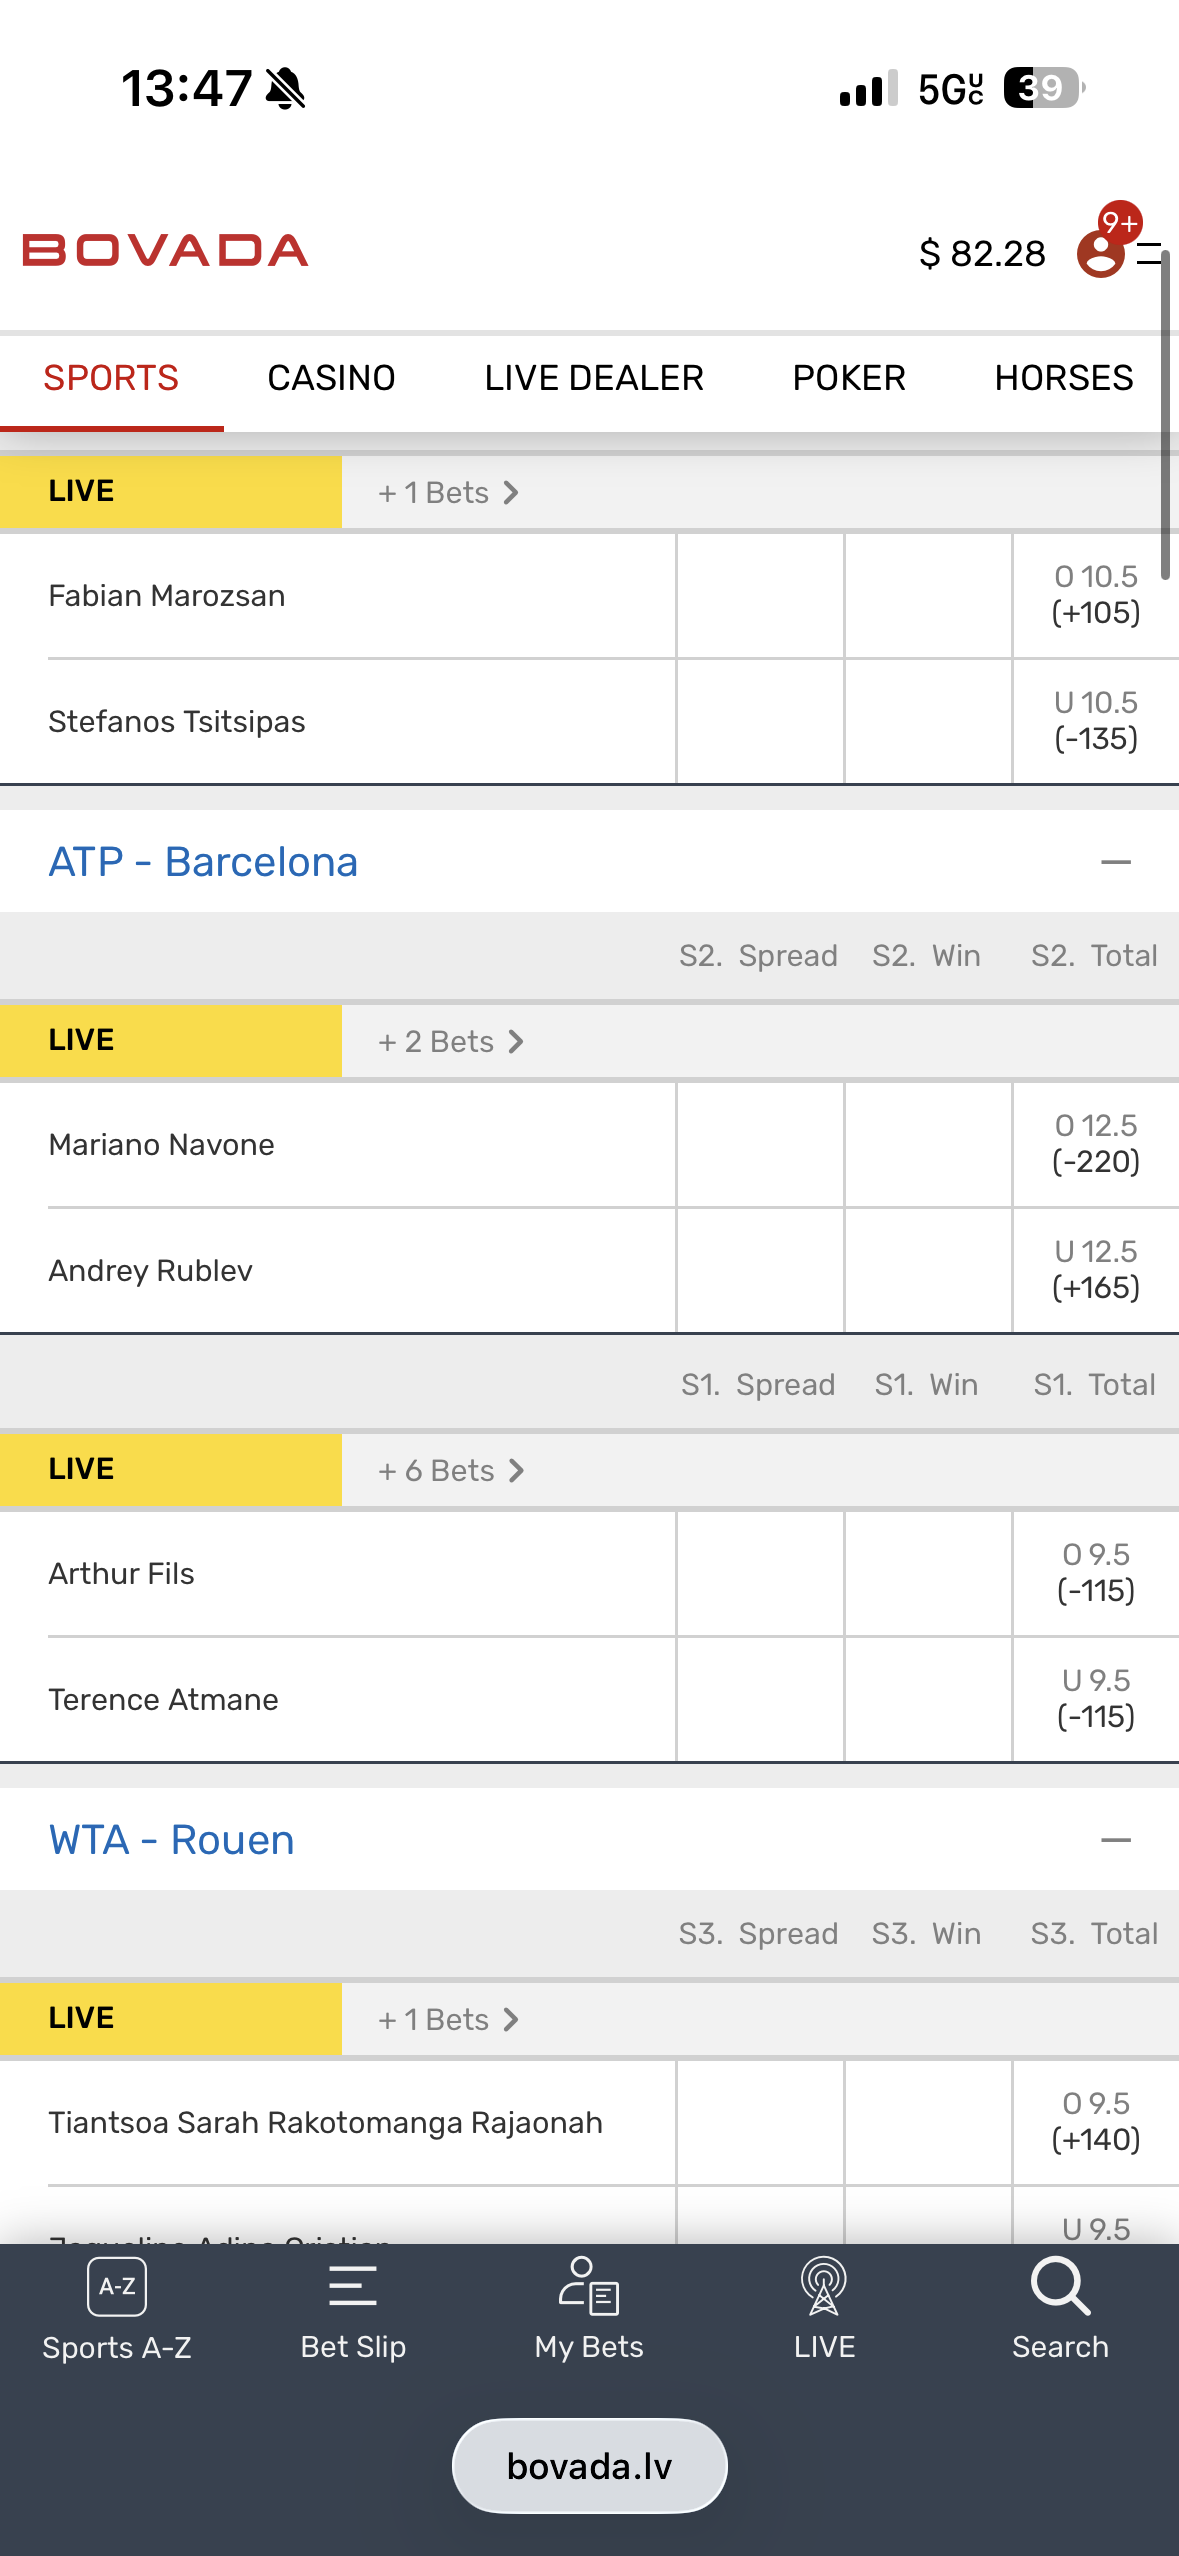Expand +6 Bets for Fils vs Atmane

pyautogui.click(x=451, y=1471)
